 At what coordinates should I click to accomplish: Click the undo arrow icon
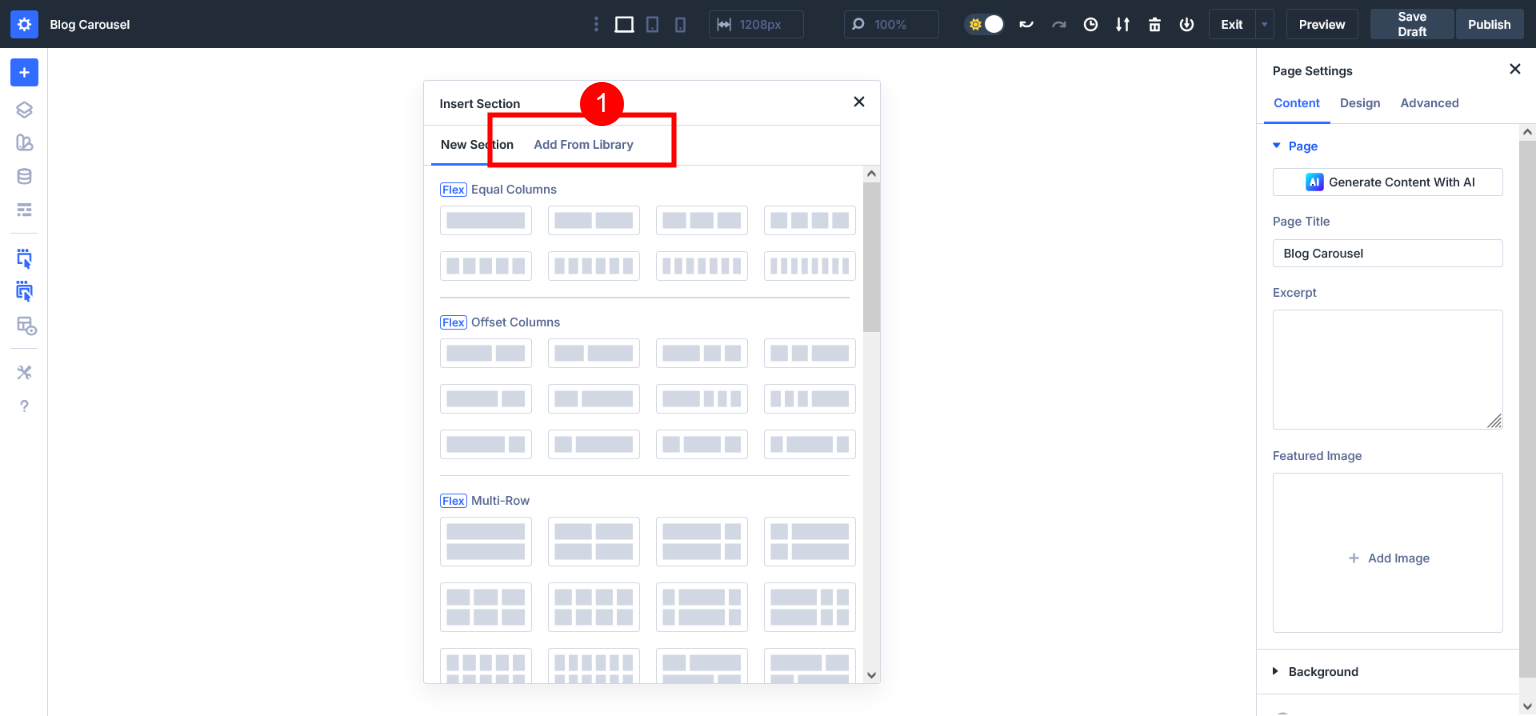click(1026, 24)
